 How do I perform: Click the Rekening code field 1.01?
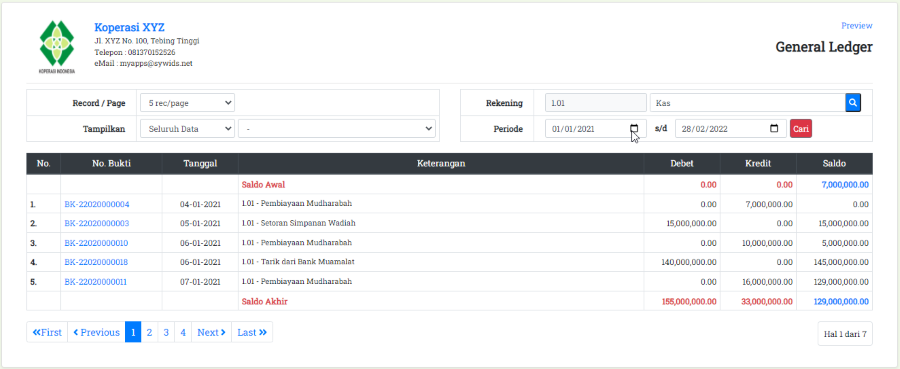click(x=596, y=103)
